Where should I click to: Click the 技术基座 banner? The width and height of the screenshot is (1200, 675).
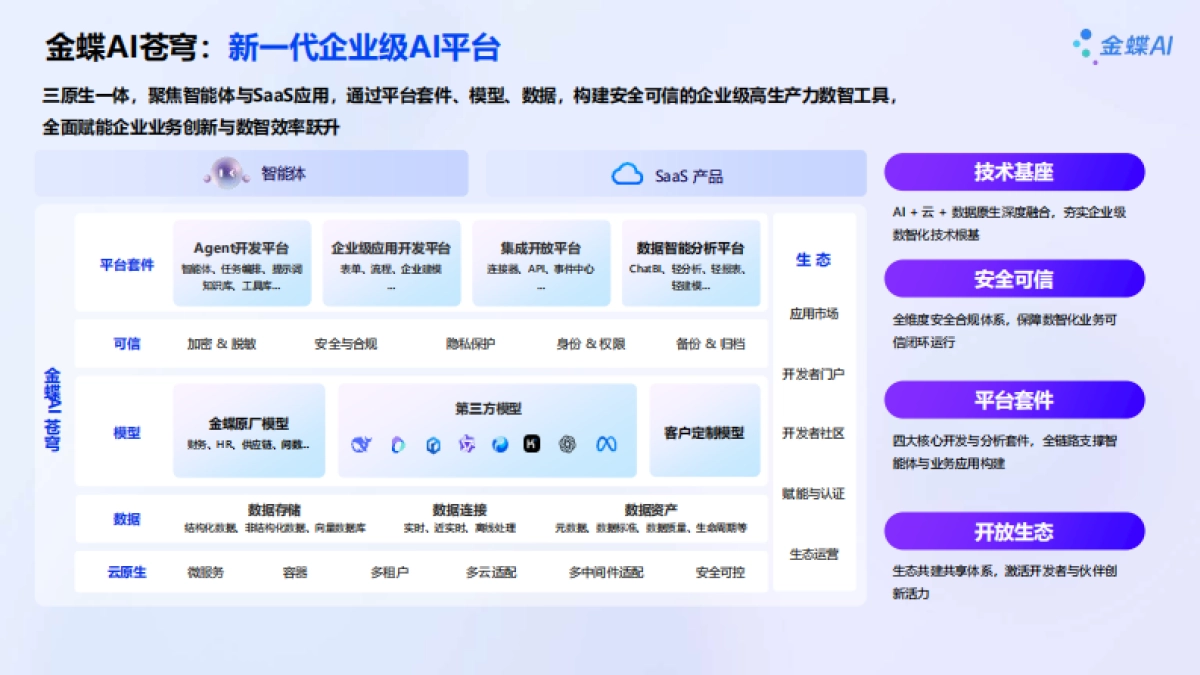[x=1014, y=171]
